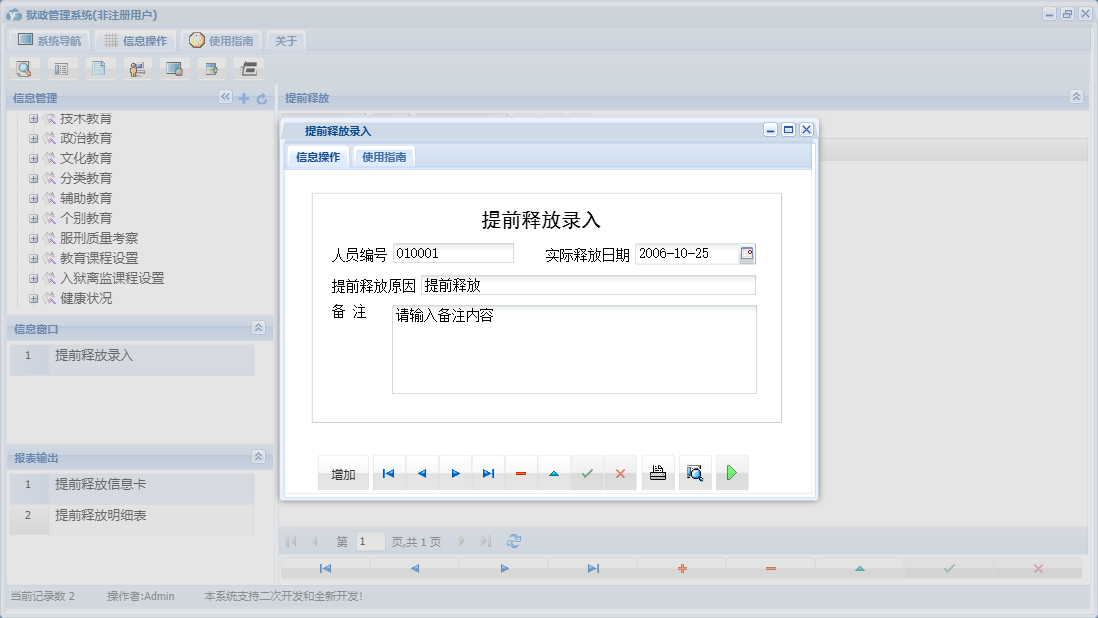Open print preview in the release entry dialog
Image resolution: width=1098 pixels, height=618 pixels.
(x=694, y=472)
